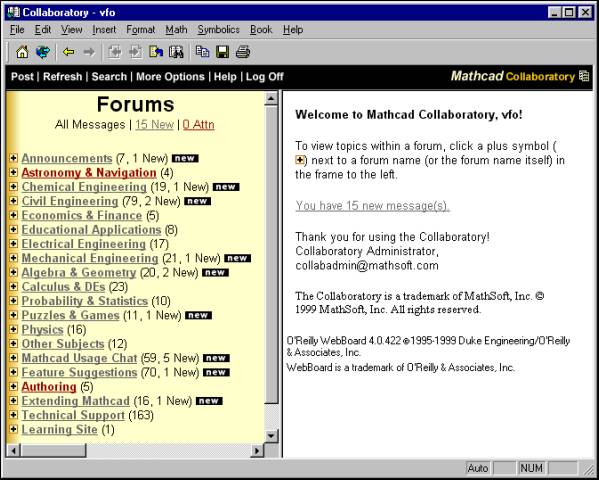Click the forward right arrow icon
Screen dimensions: 599x480
click(x=89, y=52)
